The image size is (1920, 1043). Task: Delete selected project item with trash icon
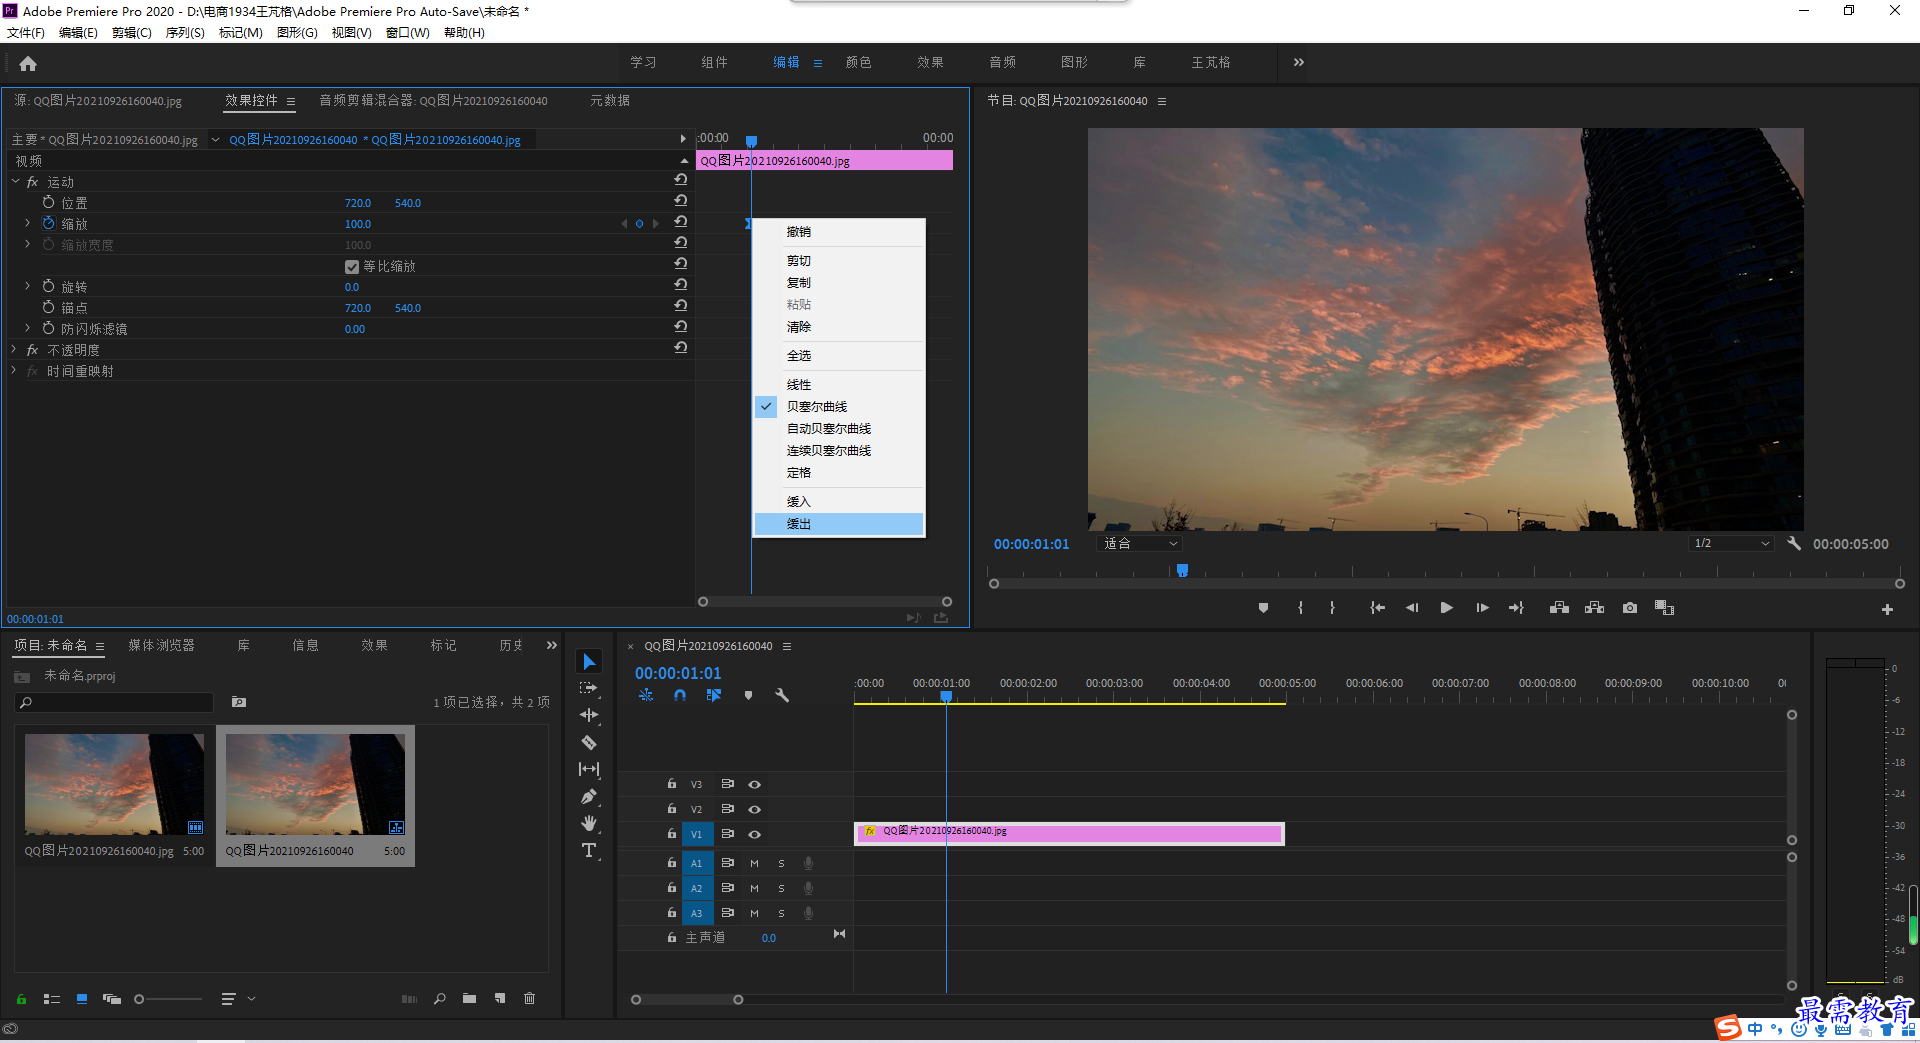[530, 998]
